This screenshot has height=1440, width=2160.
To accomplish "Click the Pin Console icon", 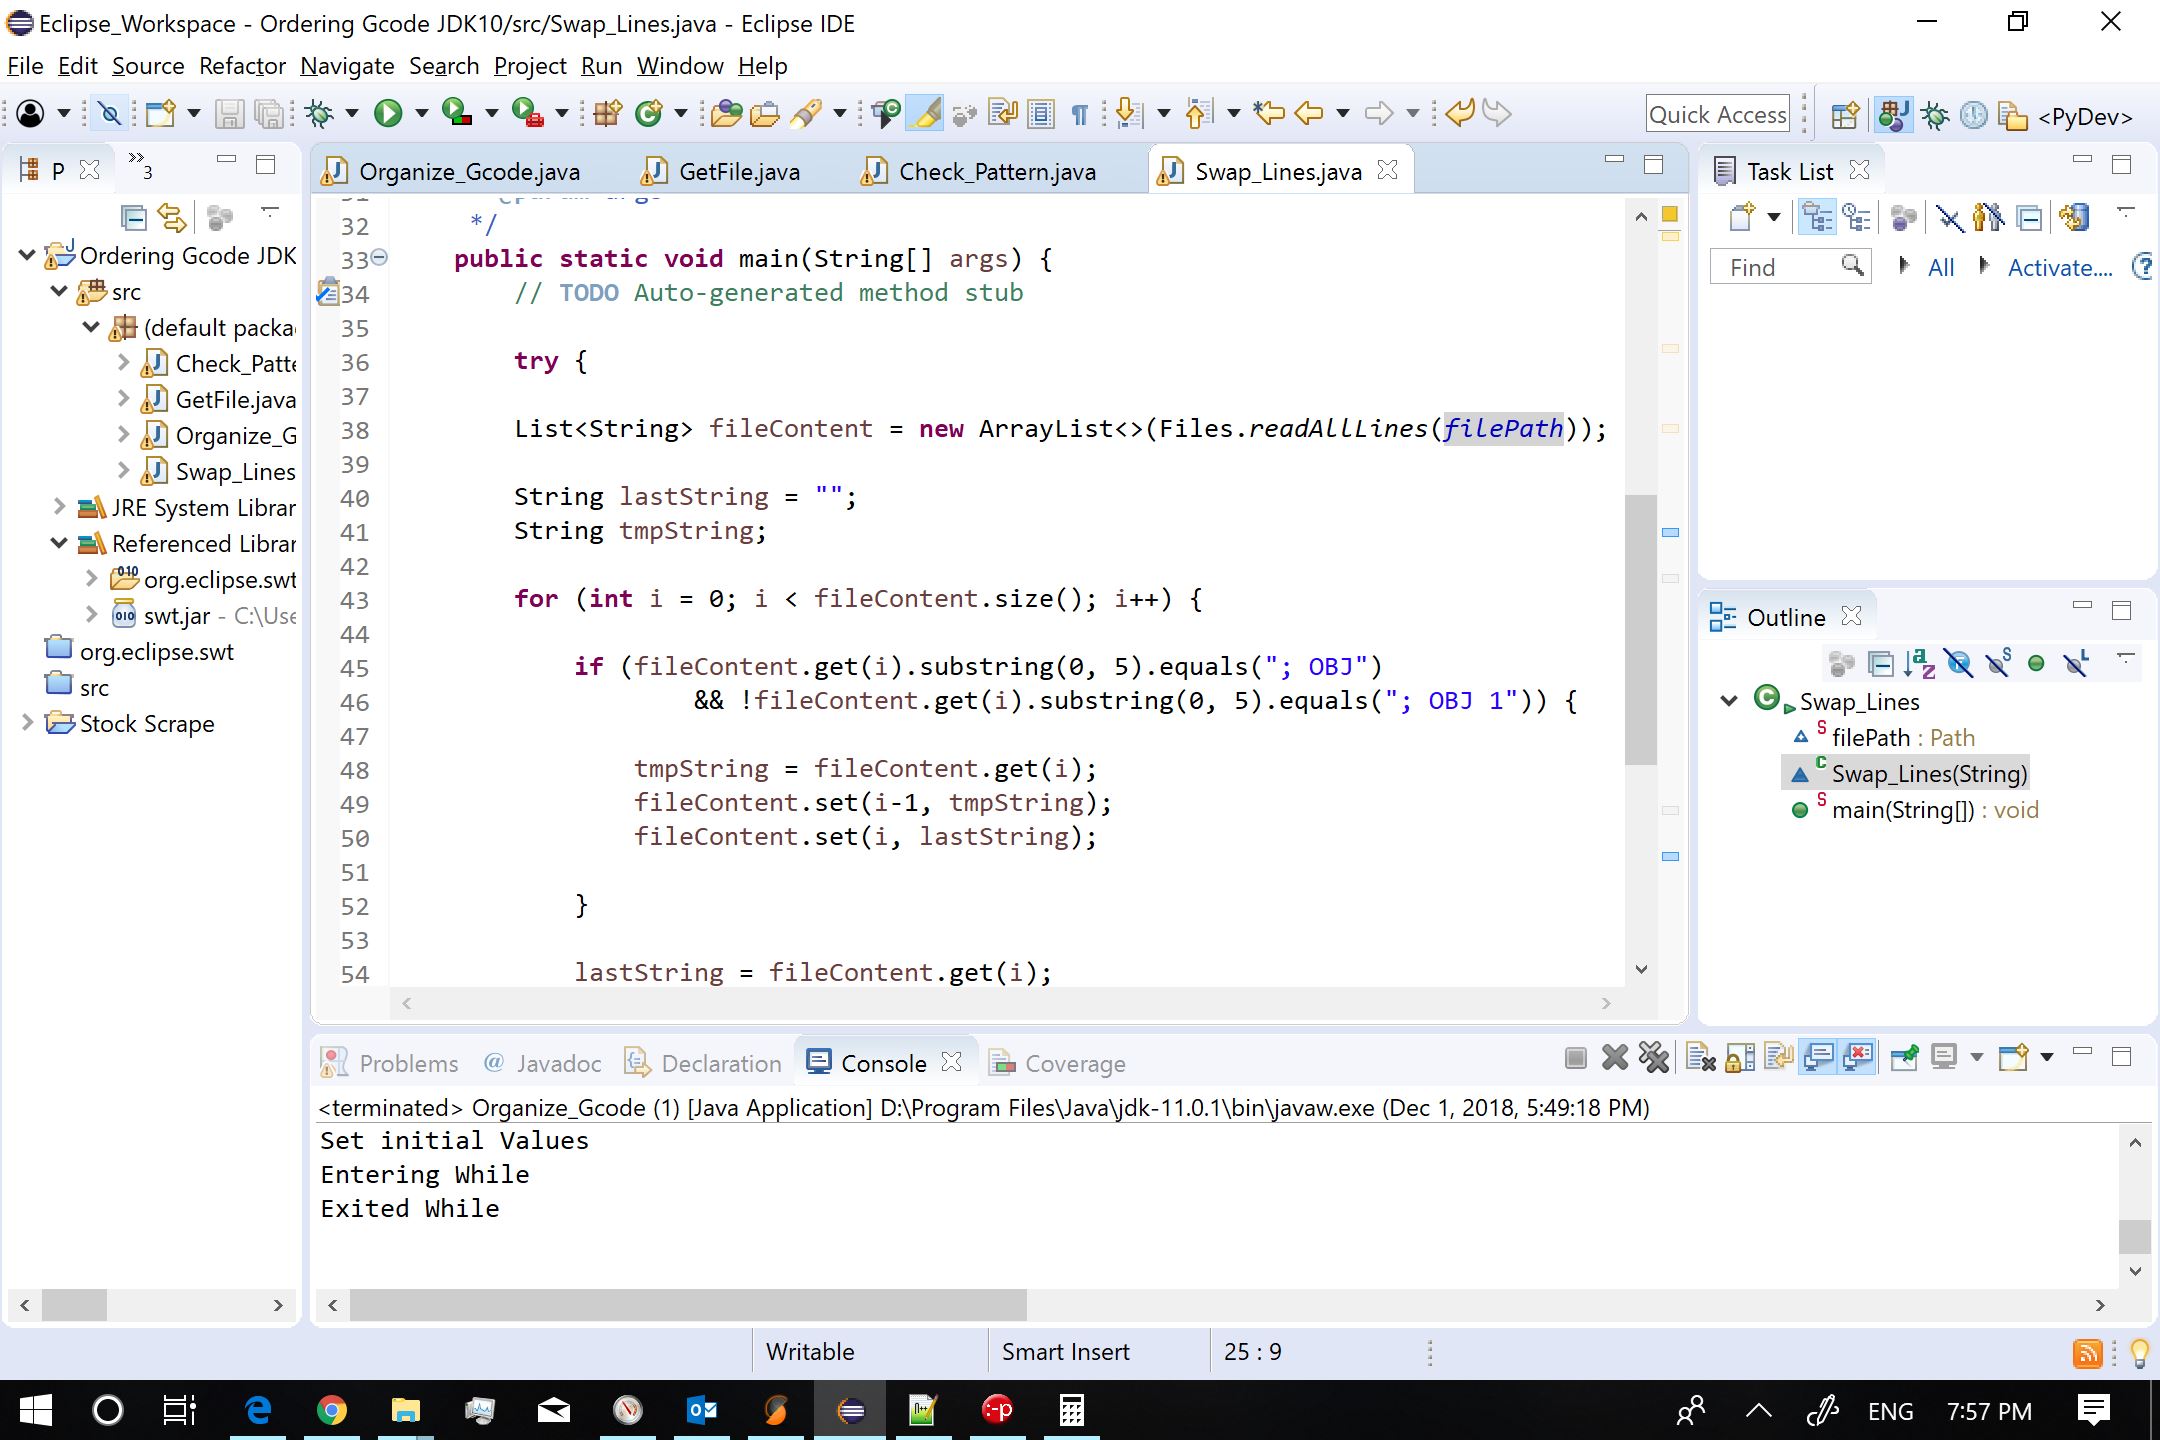I will click(1904, 1058).
